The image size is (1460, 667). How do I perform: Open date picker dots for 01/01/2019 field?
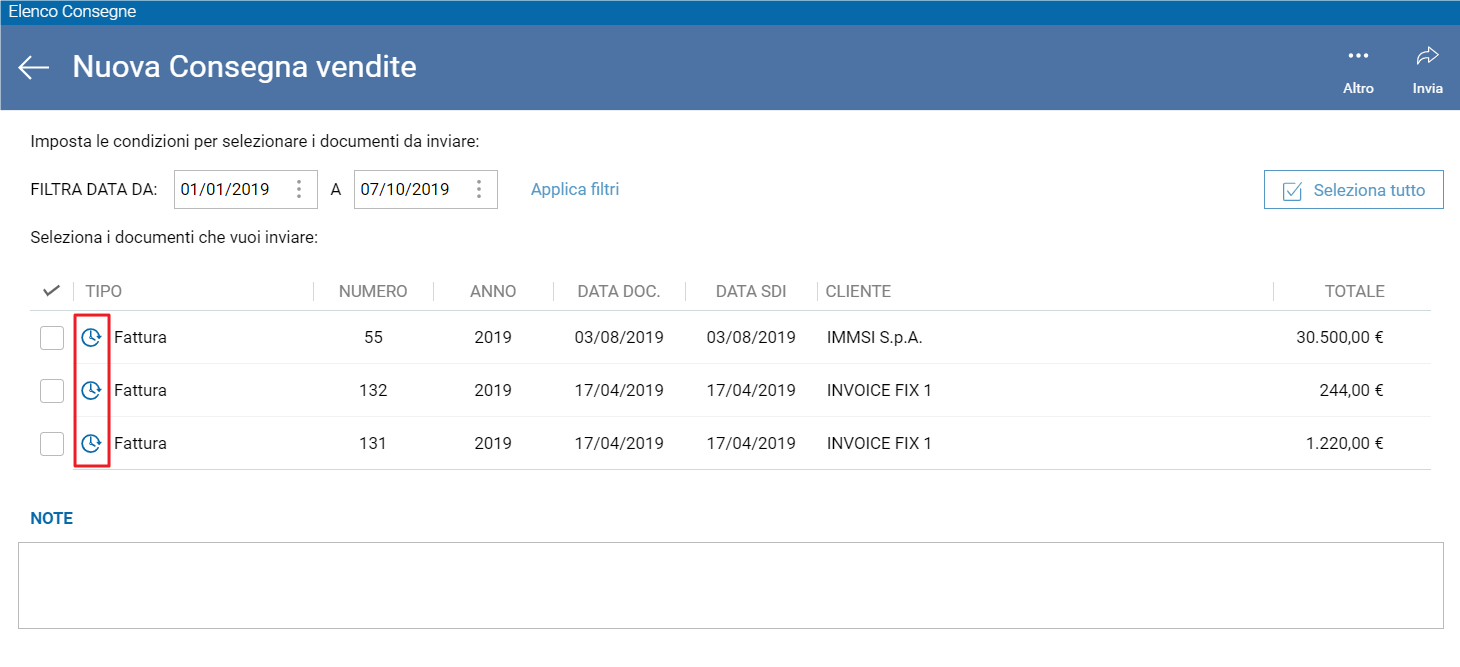[x=298, y=189]
